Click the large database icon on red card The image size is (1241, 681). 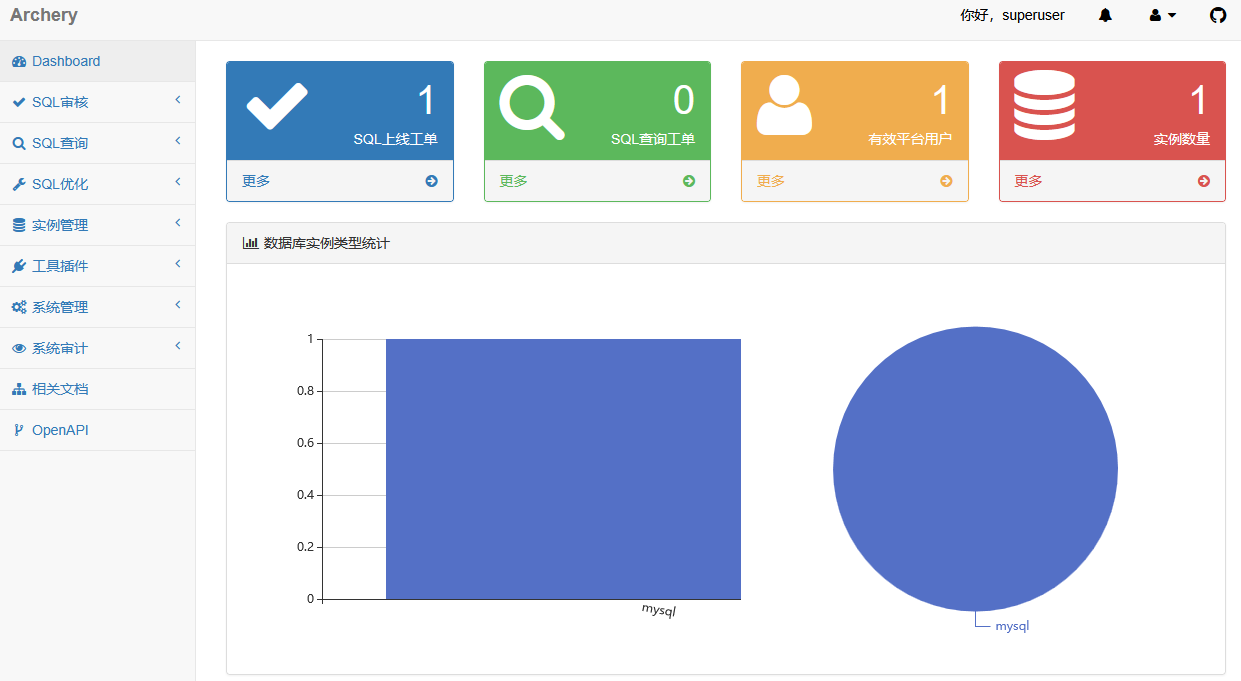tap(1044, 105)
